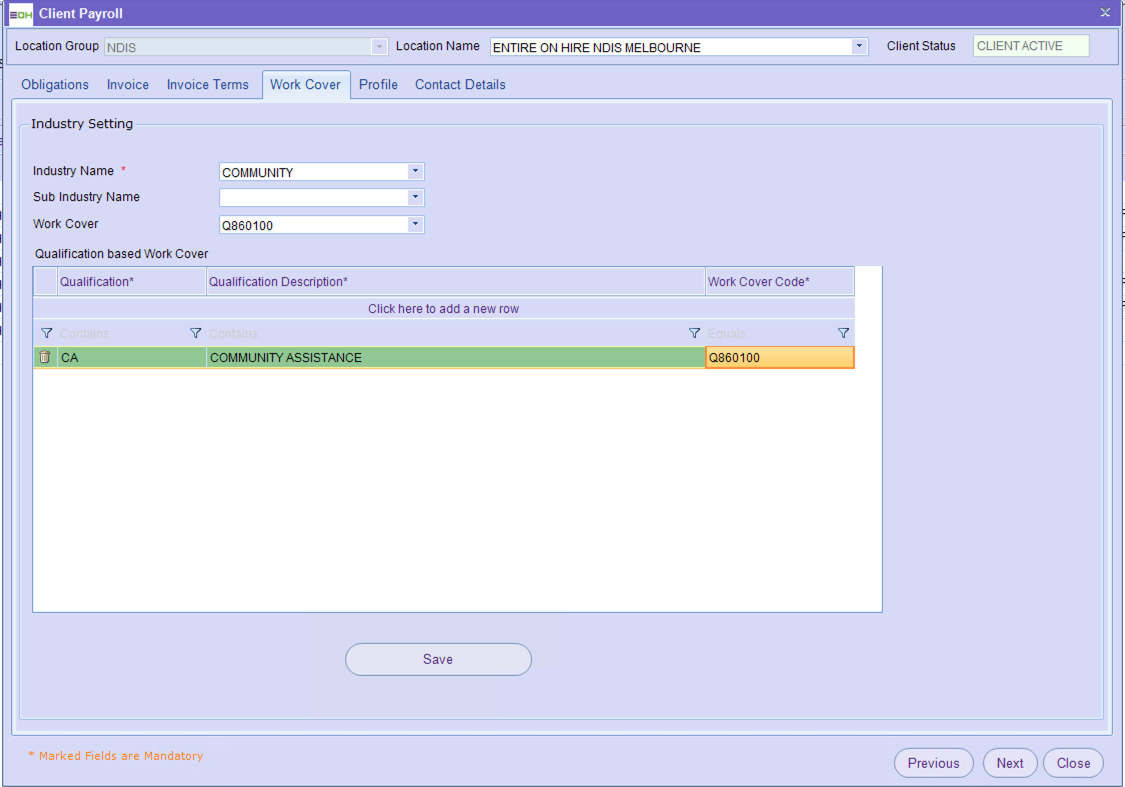Click the Previous button
This screenshot has height=787, width=1125.
click(x=933, y=763)
